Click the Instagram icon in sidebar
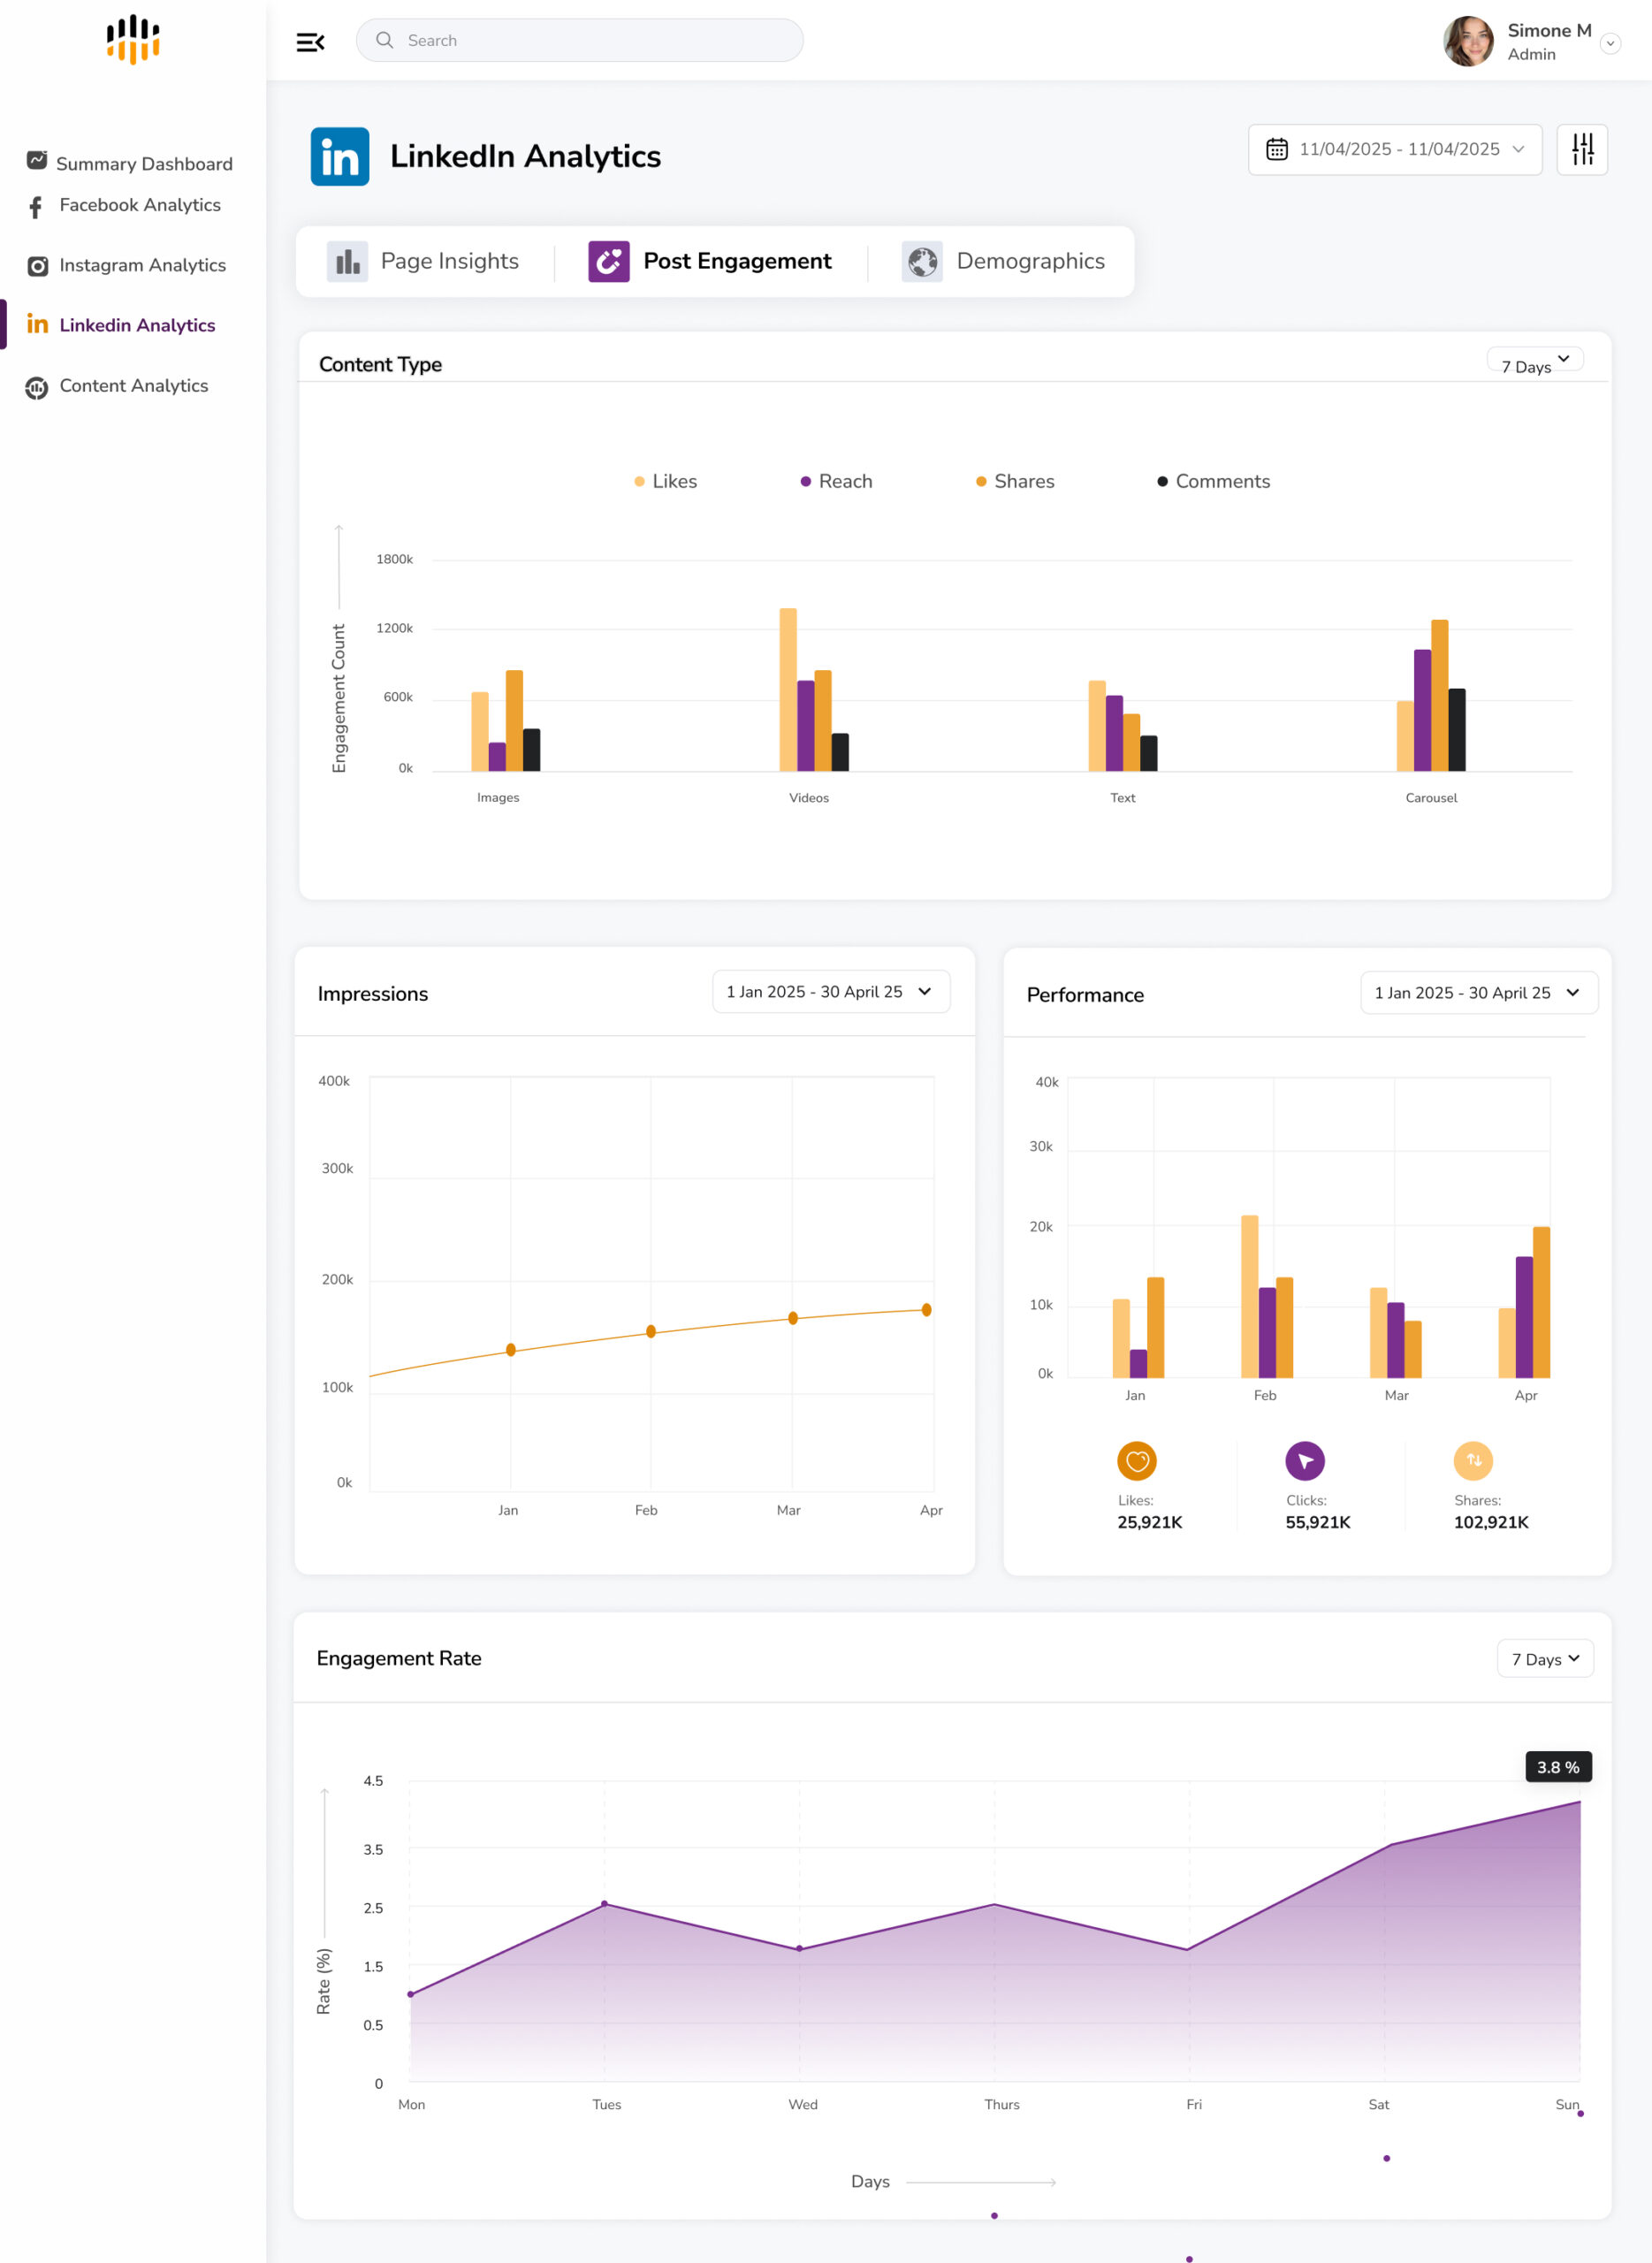 (x=38, y=266)
